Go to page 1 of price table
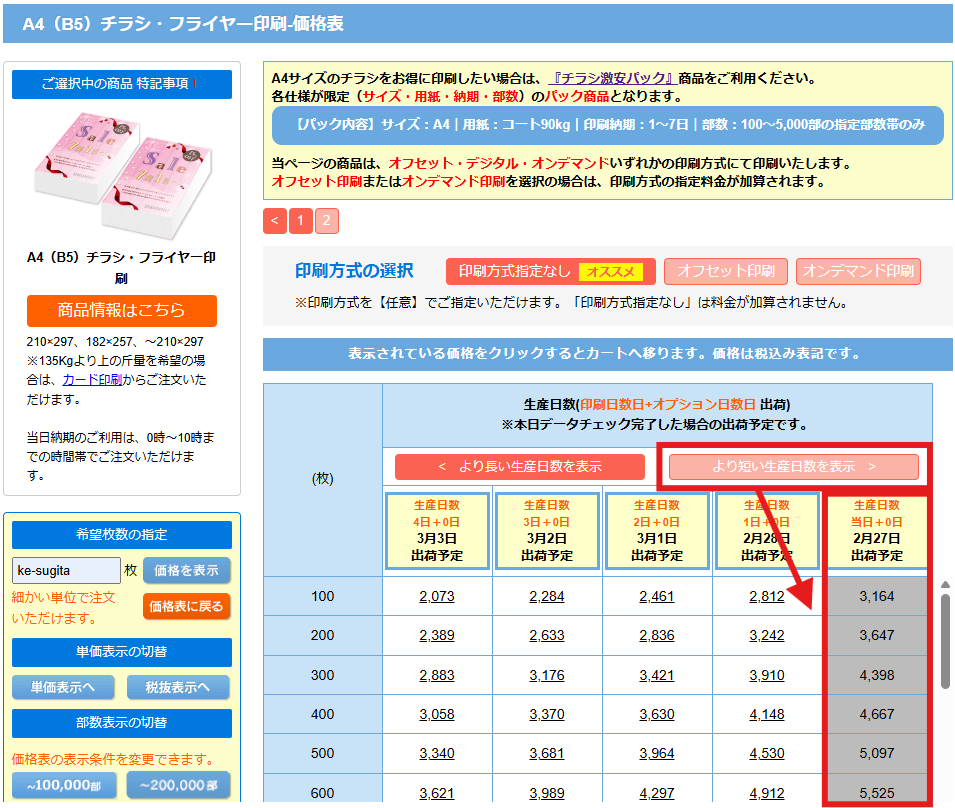This screenshot has width=955, height=808. point(301,221)
